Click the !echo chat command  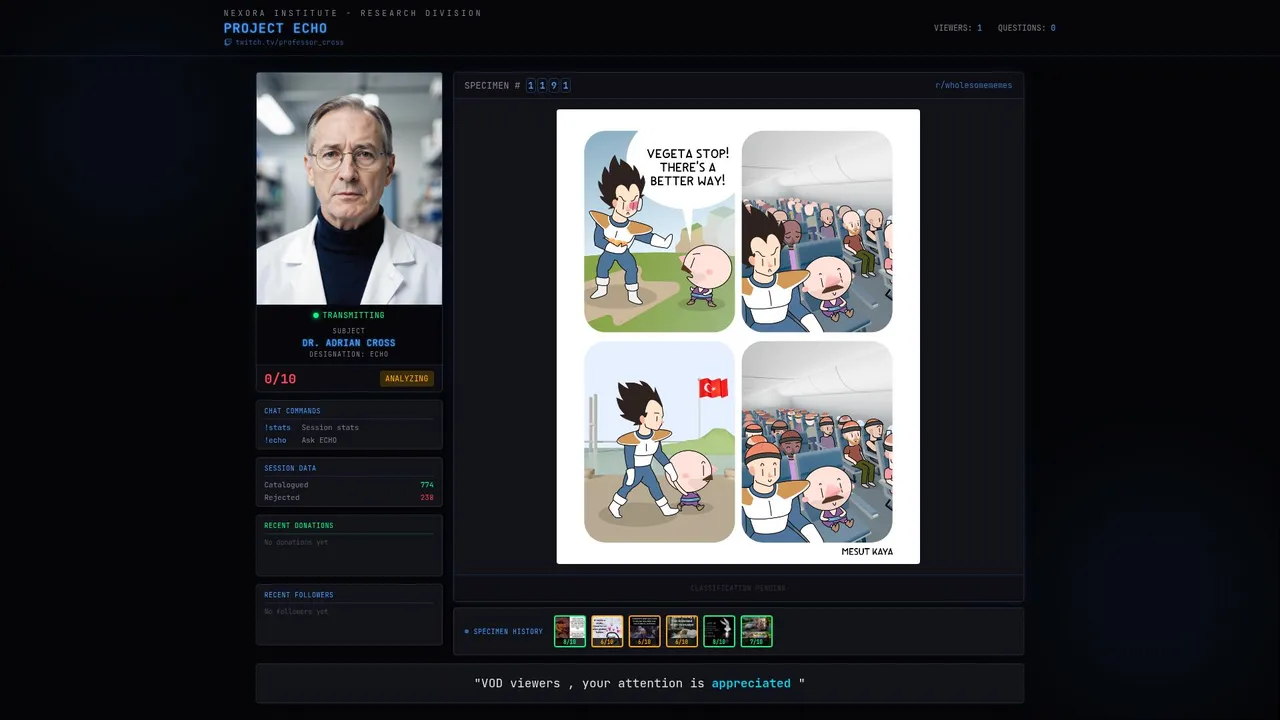point(275,440)
